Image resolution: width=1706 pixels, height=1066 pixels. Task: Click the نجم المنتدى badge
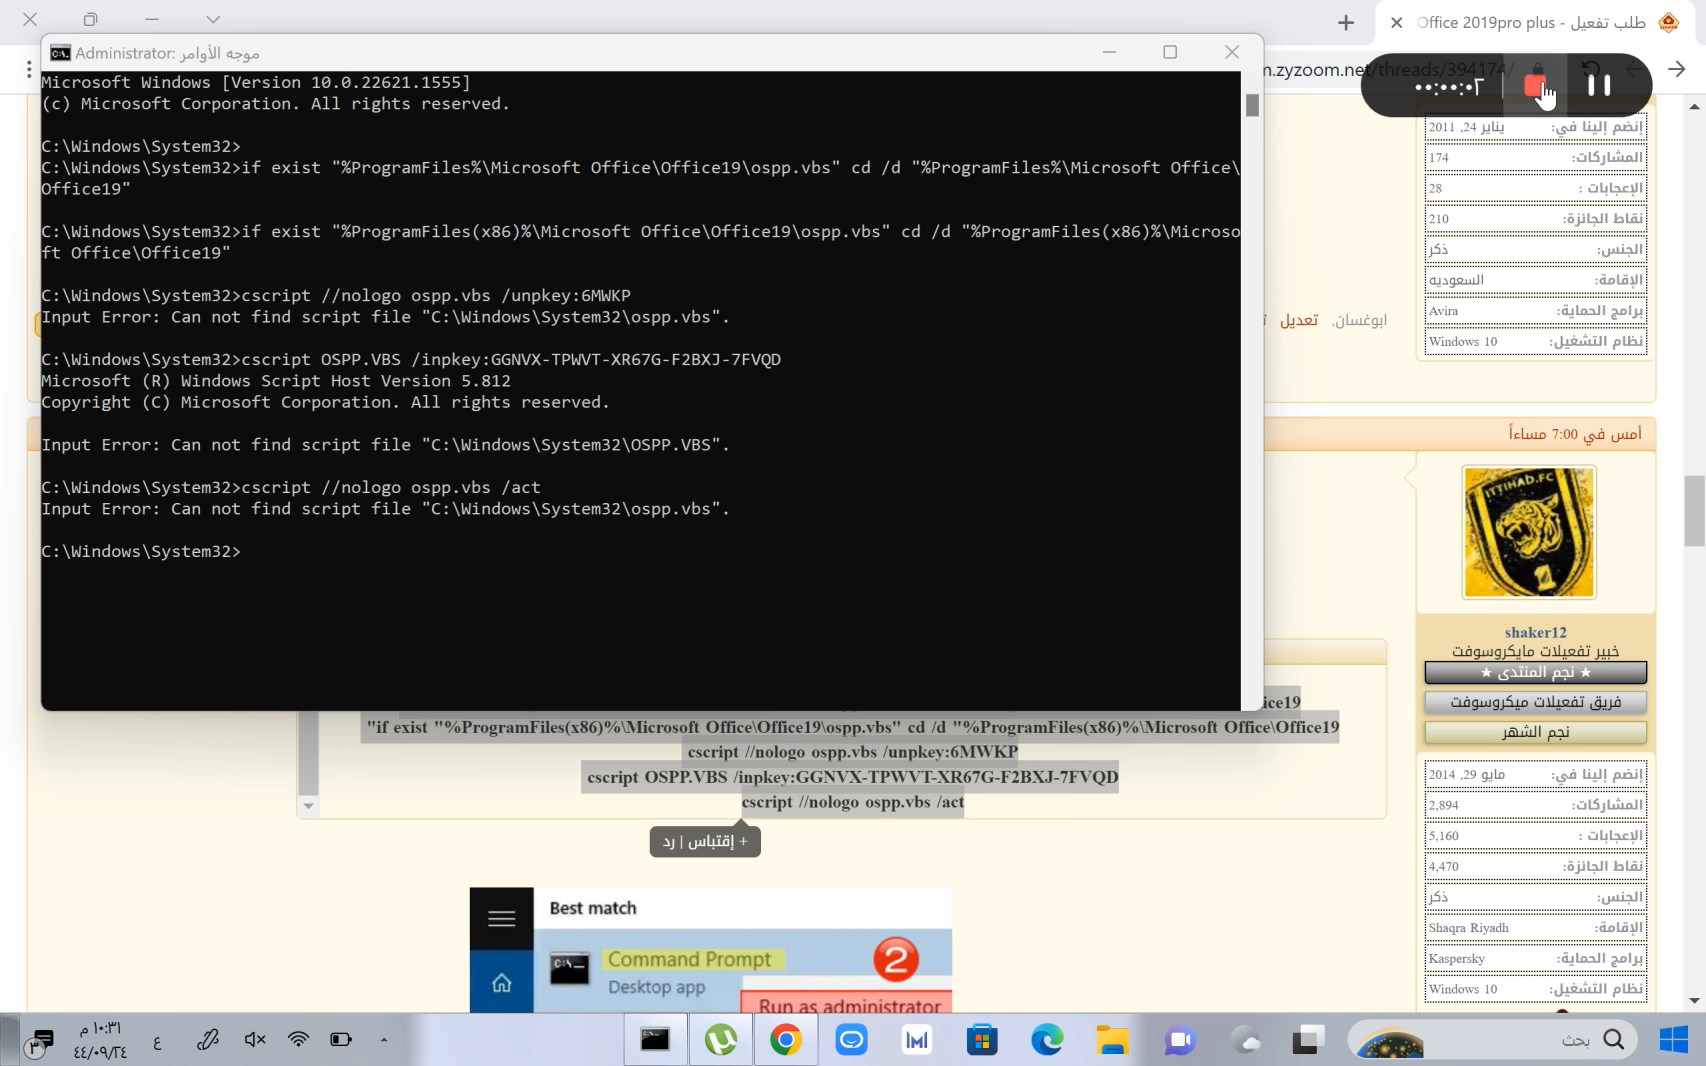click(1535, 672)
